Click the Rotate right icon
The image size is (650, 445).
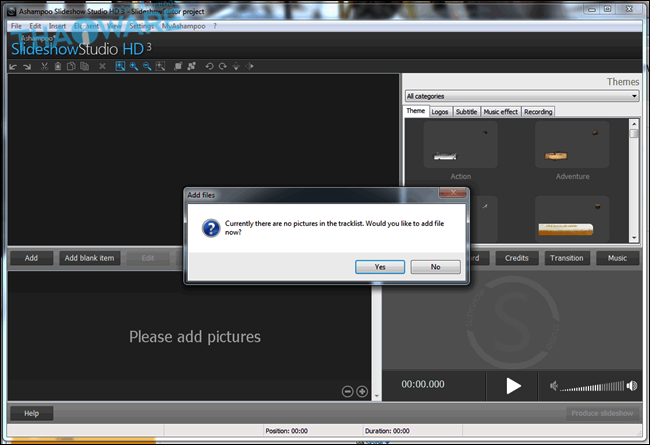coord(223,66)
